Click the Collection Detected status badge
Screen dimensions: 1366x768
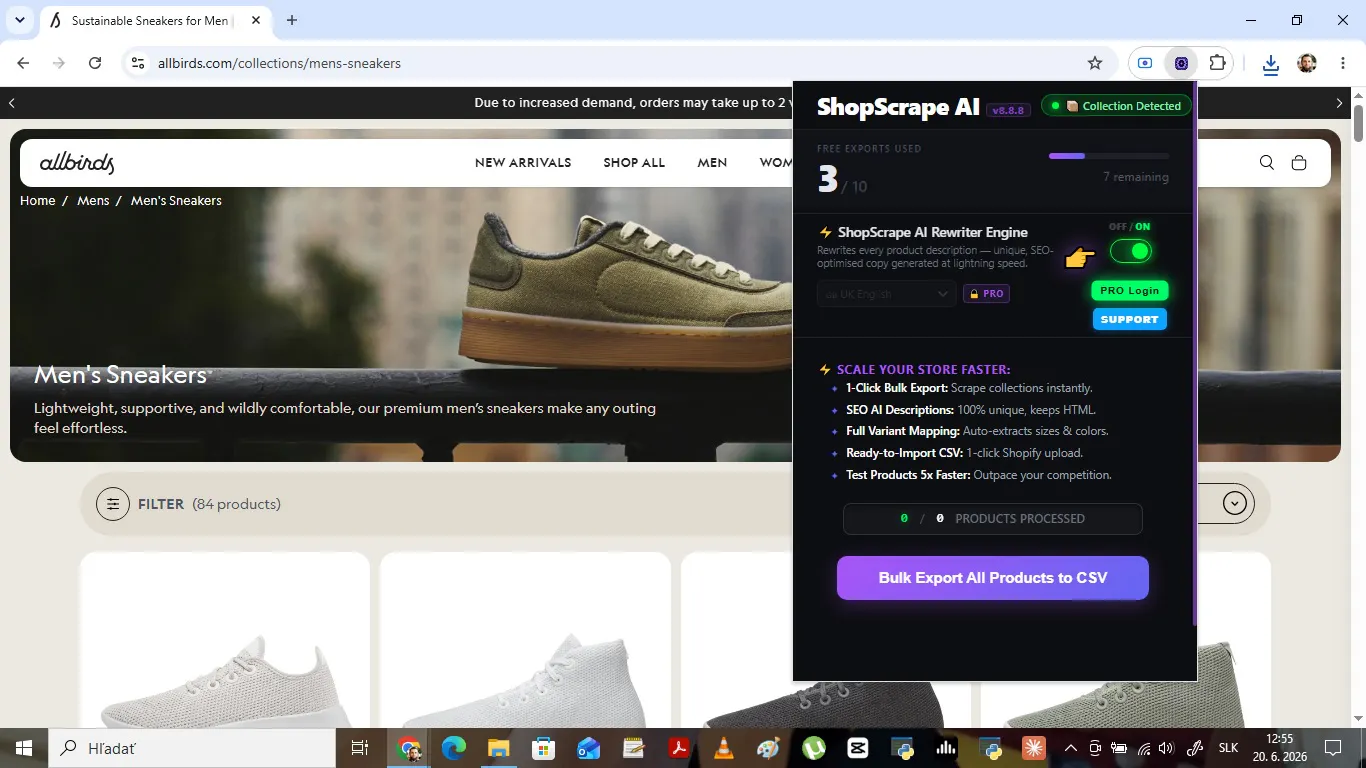click(1117, 106)
